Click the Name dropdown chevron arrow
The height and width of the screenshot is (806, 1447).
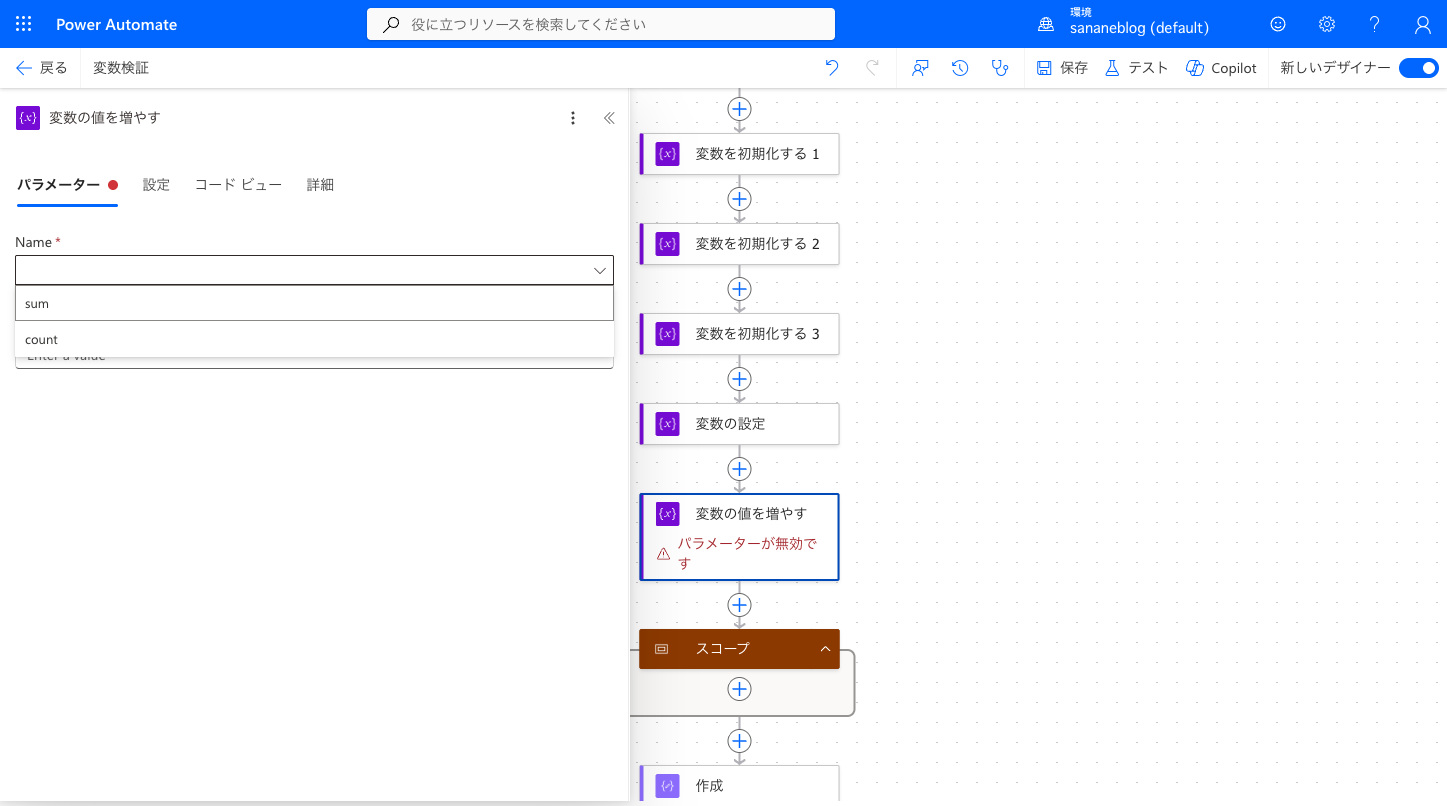pyautogui.click(x=599, y=270)
